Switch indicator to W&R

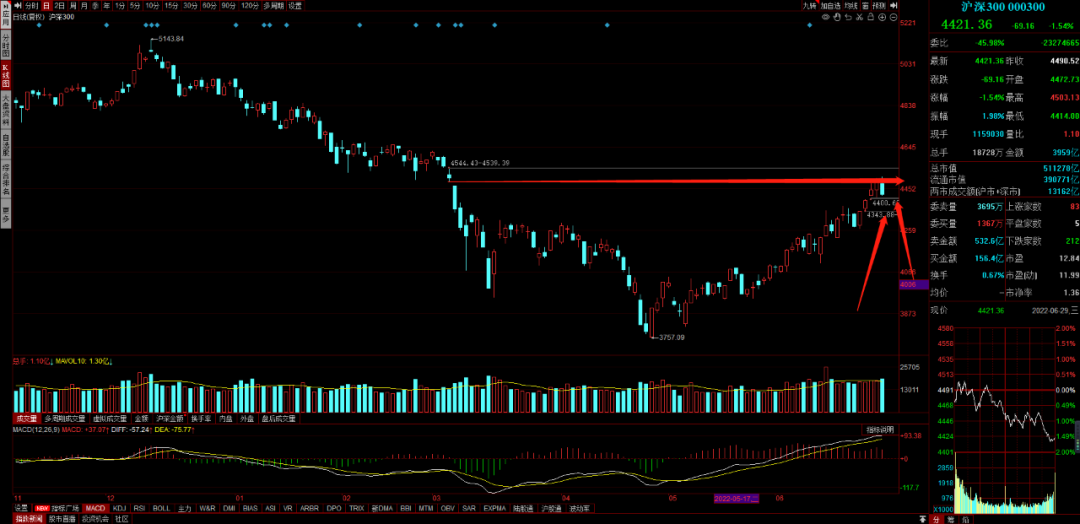(x=207, y=508)
